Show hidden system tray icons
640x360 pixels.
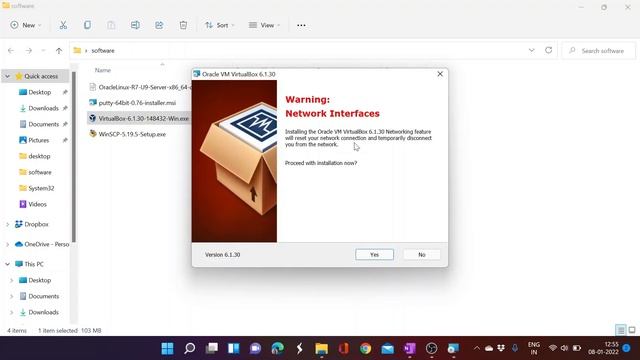pyautogui.click(x=476, y=348)
